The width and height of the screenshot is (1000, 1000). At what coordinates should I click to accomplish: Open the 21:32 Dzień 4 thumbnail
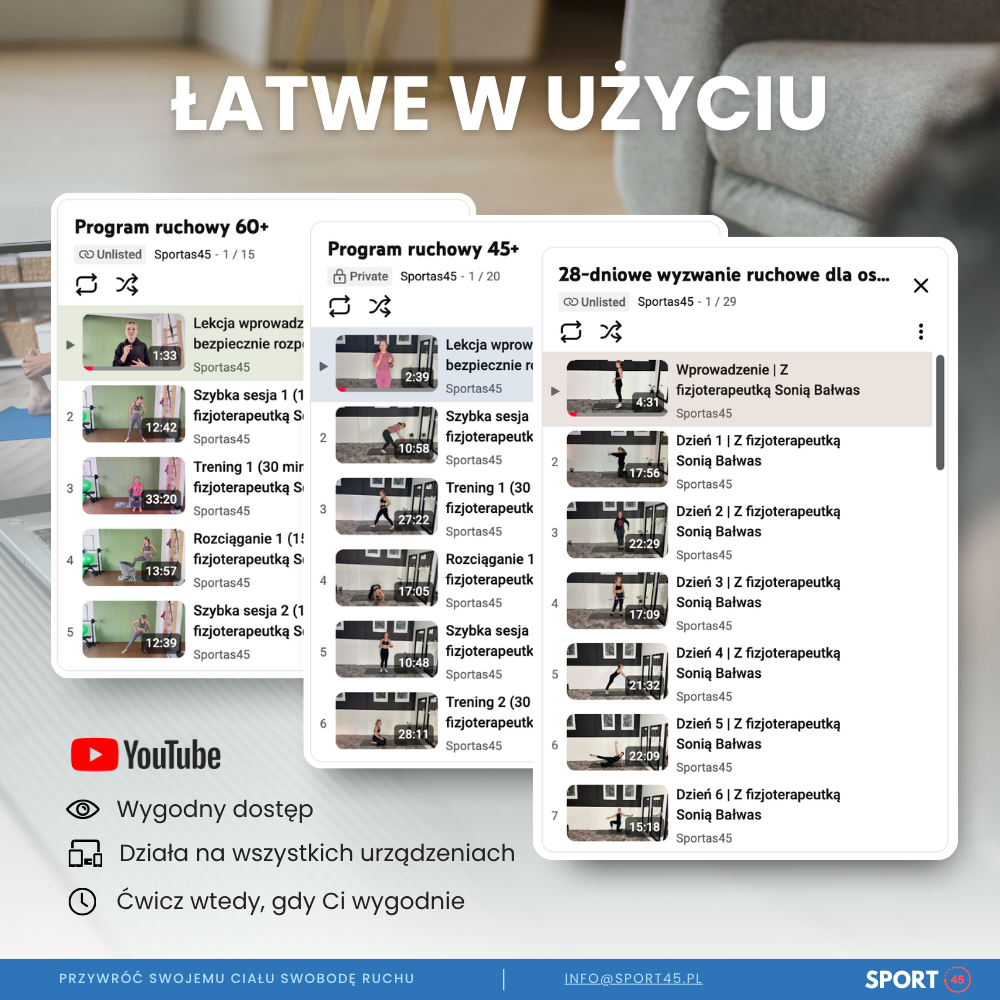[617, 672]
